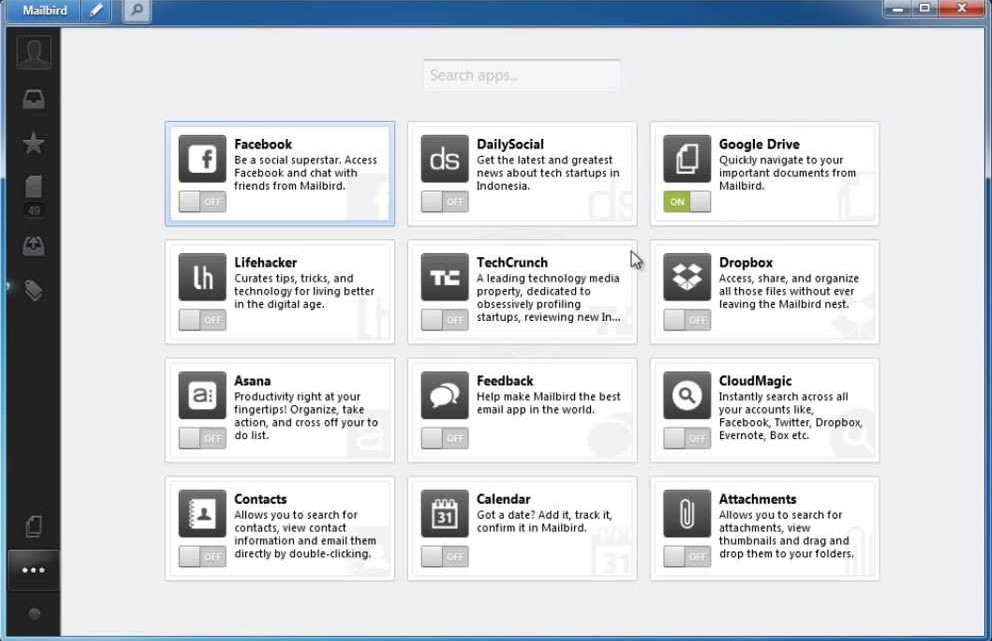Open the attachments icon near sidebar bottom
The height and width of the screenshot is (641, 992).
tap(33, 525)
